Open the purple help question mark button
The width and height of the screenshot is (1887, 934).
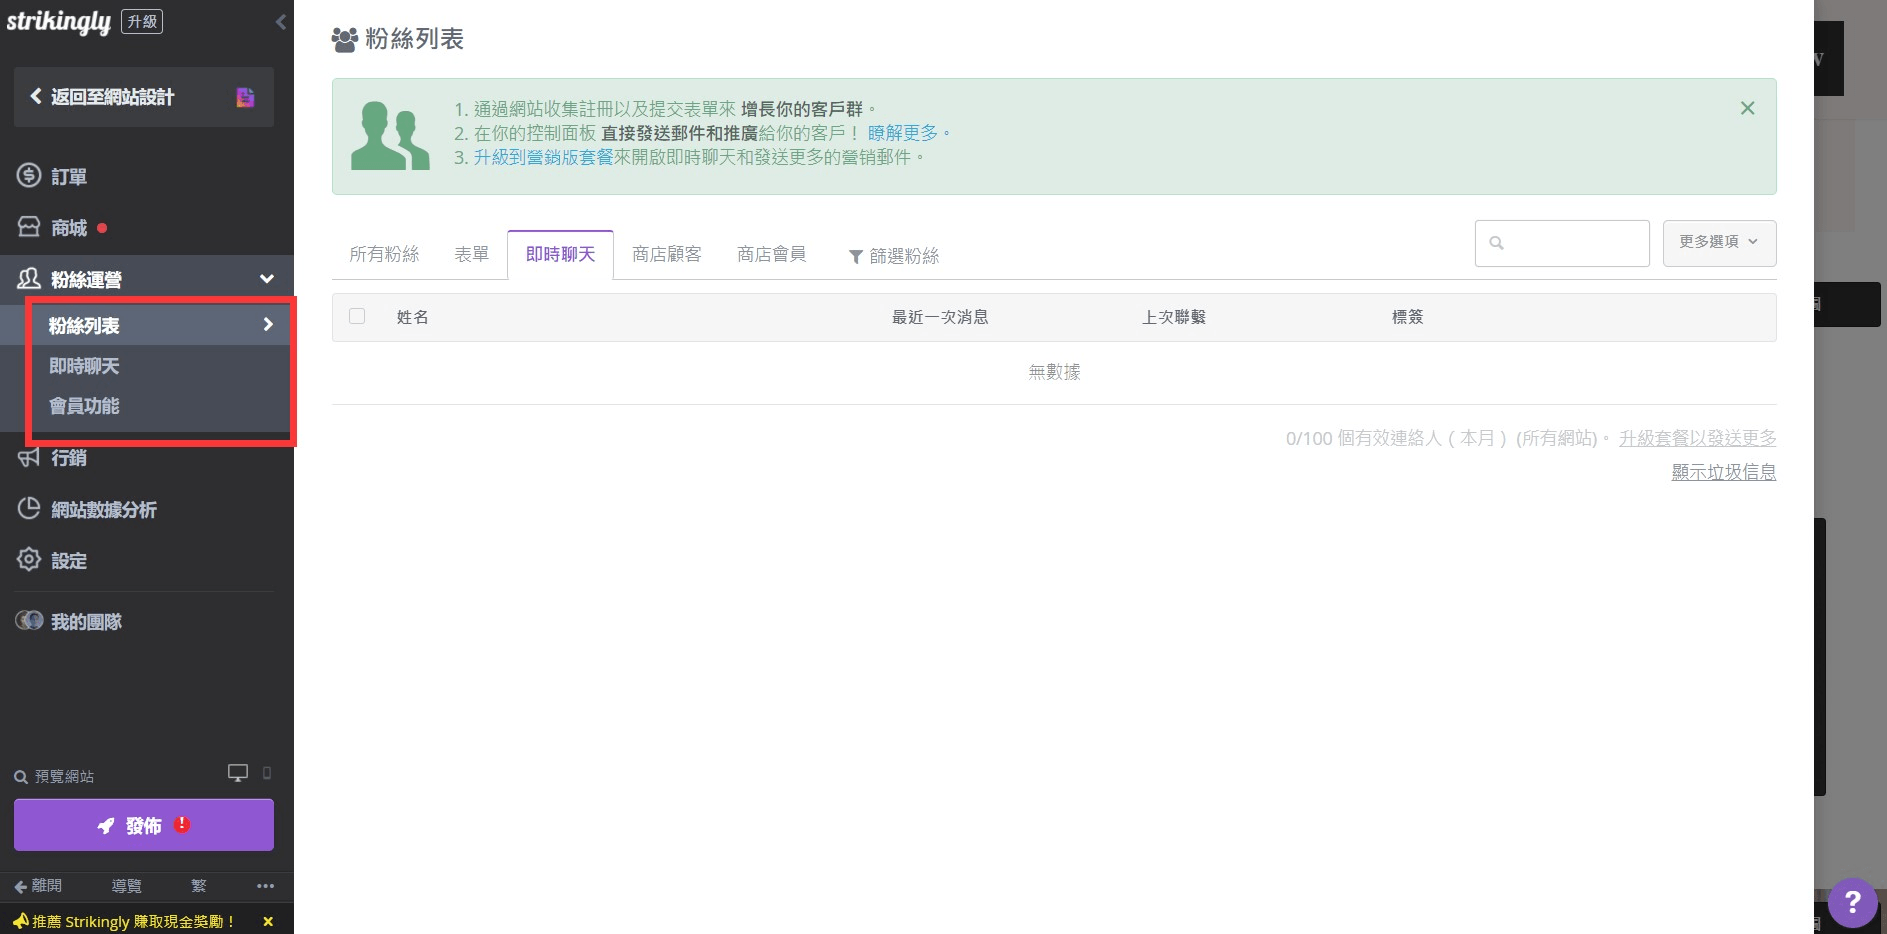click(x=1851, y=902)
